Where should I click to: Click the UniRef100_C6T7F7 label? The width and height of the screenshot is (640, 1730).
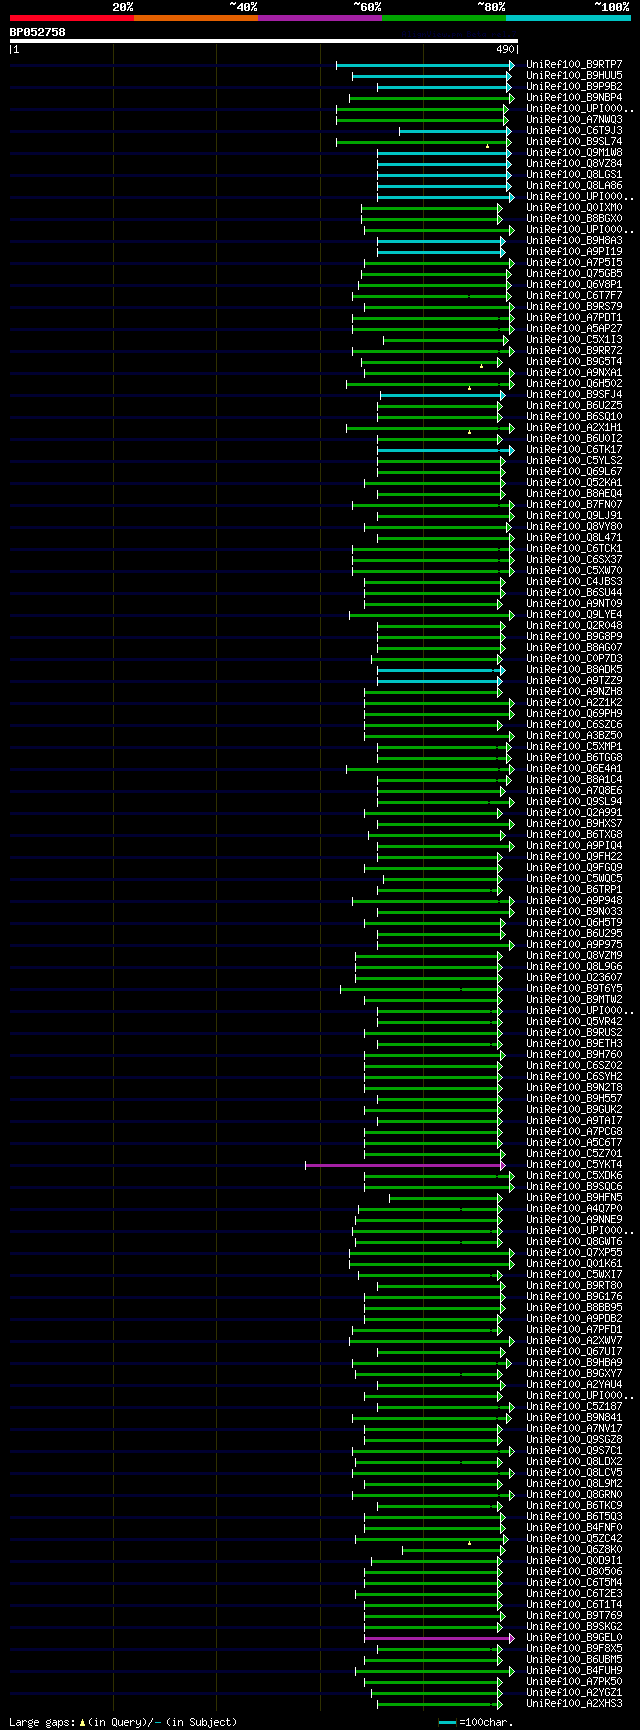point(574,295)
